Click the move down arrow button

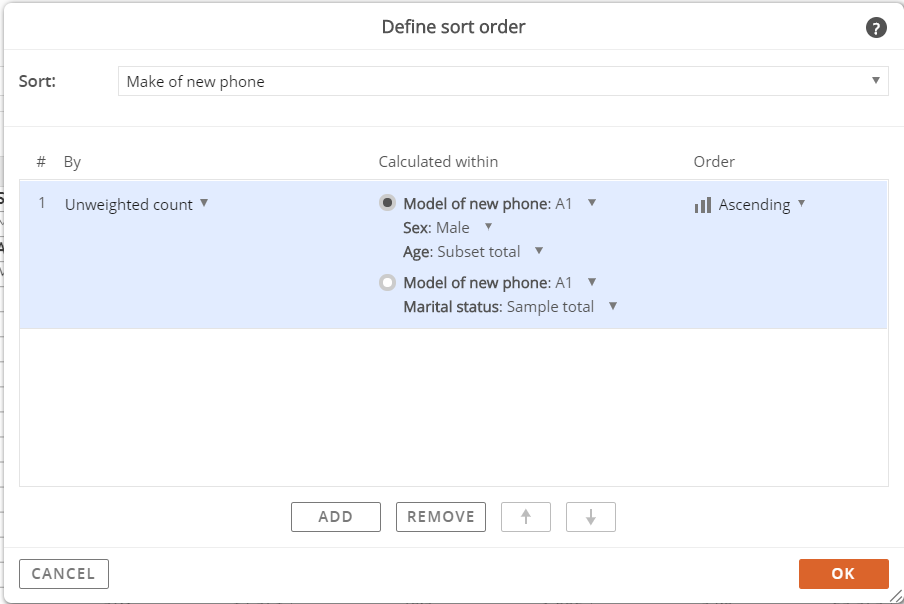(x=591, y=517)
